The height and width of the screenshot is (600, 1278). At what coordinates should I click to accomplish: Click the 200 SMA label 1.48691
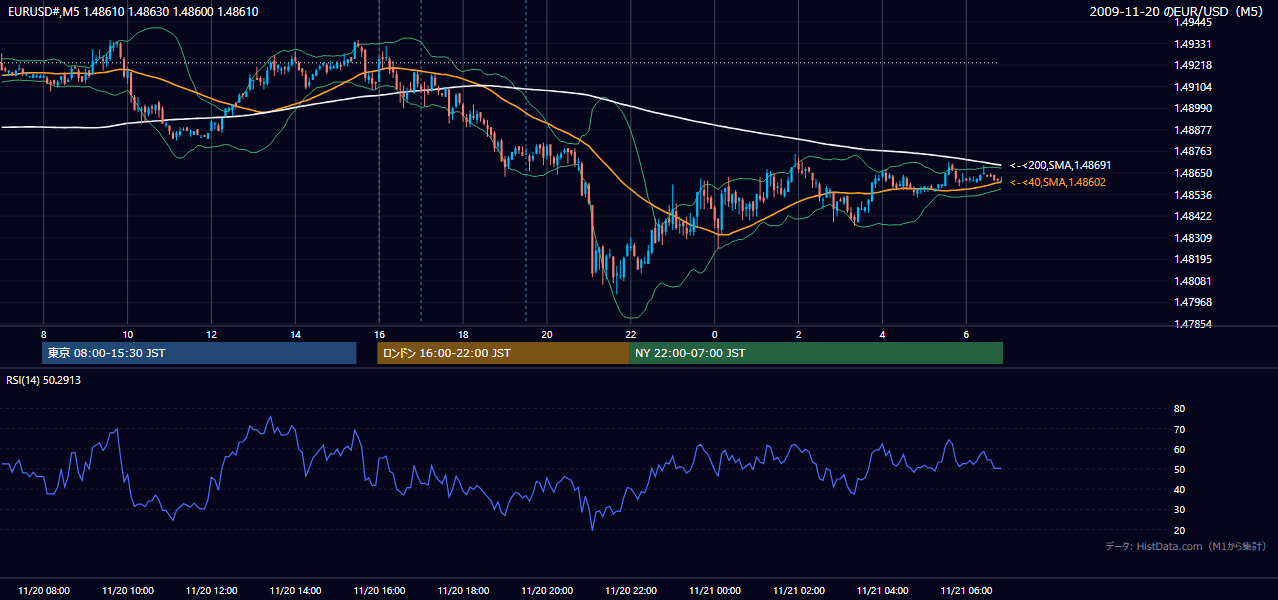[1061, 165]
